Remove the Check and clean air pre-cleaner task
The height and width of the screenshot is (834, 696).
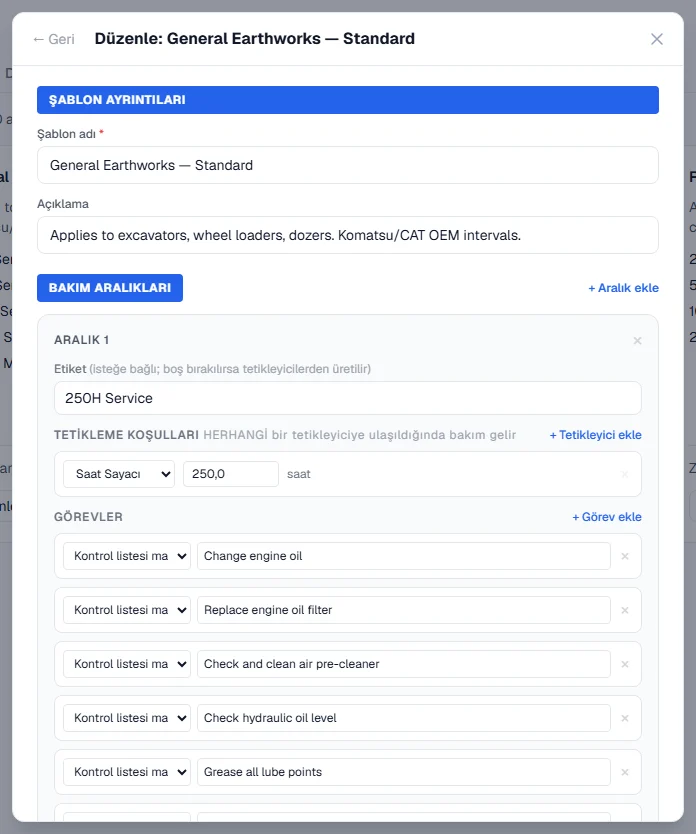coord(625,664)
